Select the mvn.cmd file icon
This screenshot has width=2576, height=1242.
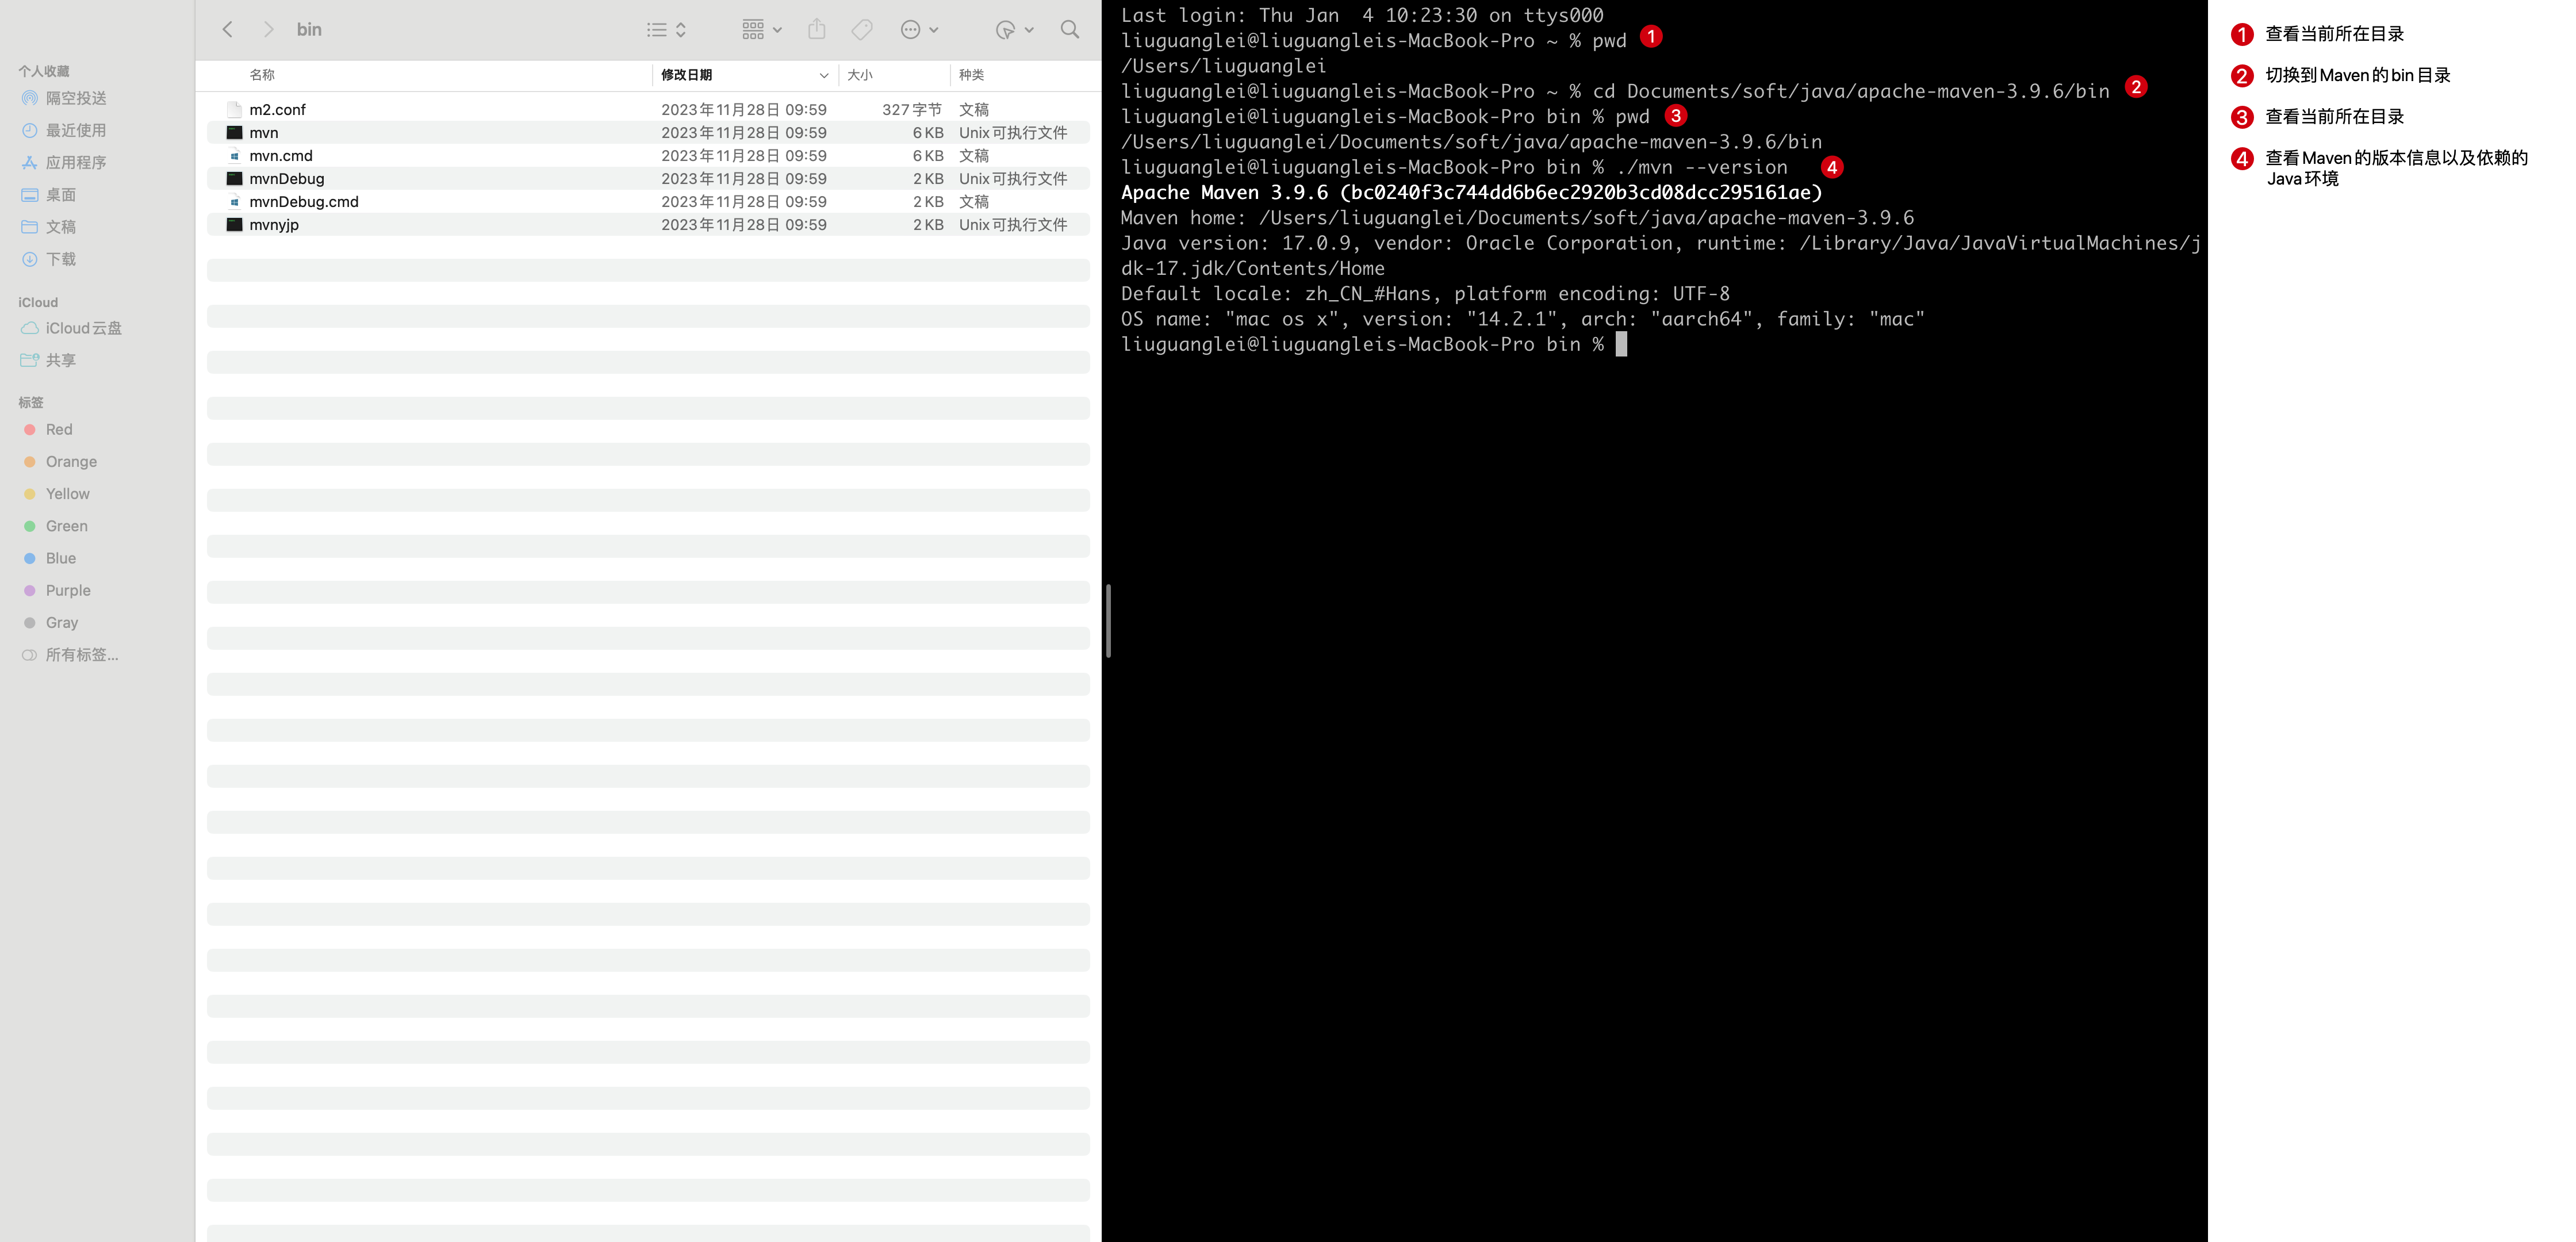point(234,156)
